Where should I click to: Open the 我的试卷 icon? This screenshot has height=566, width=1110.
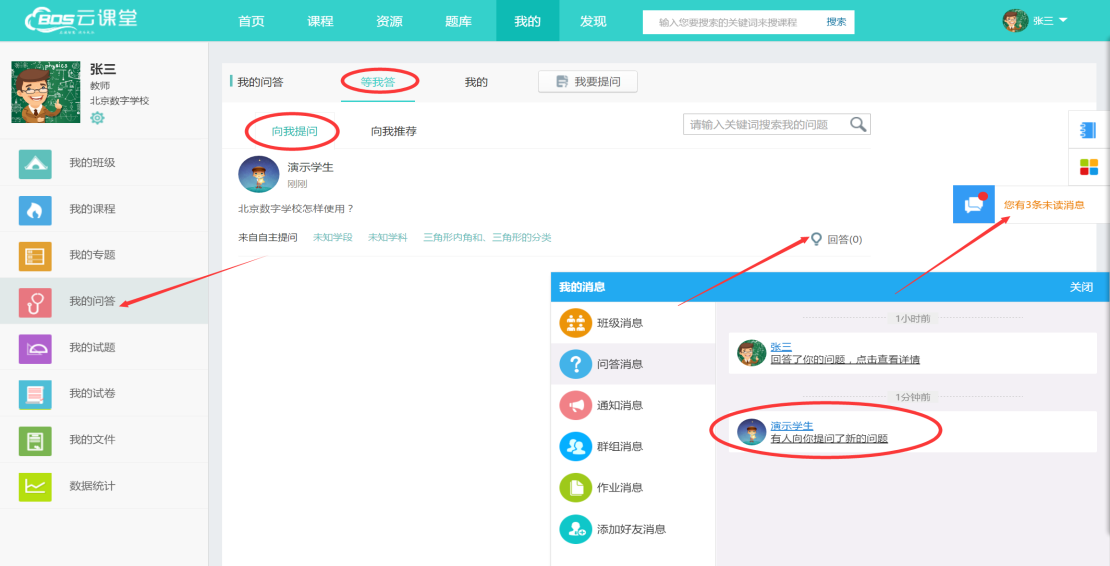(x=35, y=395)
